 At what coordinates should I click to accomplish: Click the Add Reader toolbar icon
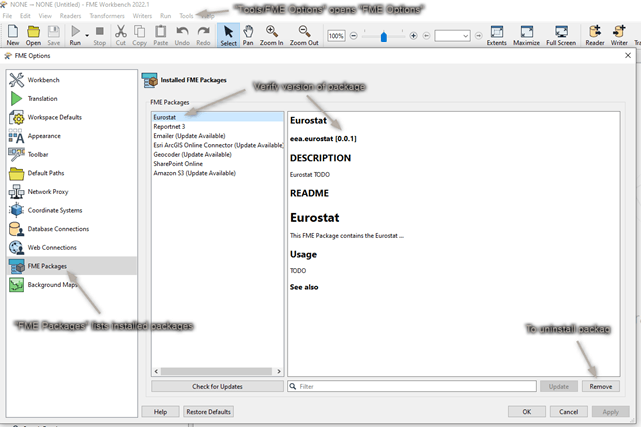pos(594,34)
